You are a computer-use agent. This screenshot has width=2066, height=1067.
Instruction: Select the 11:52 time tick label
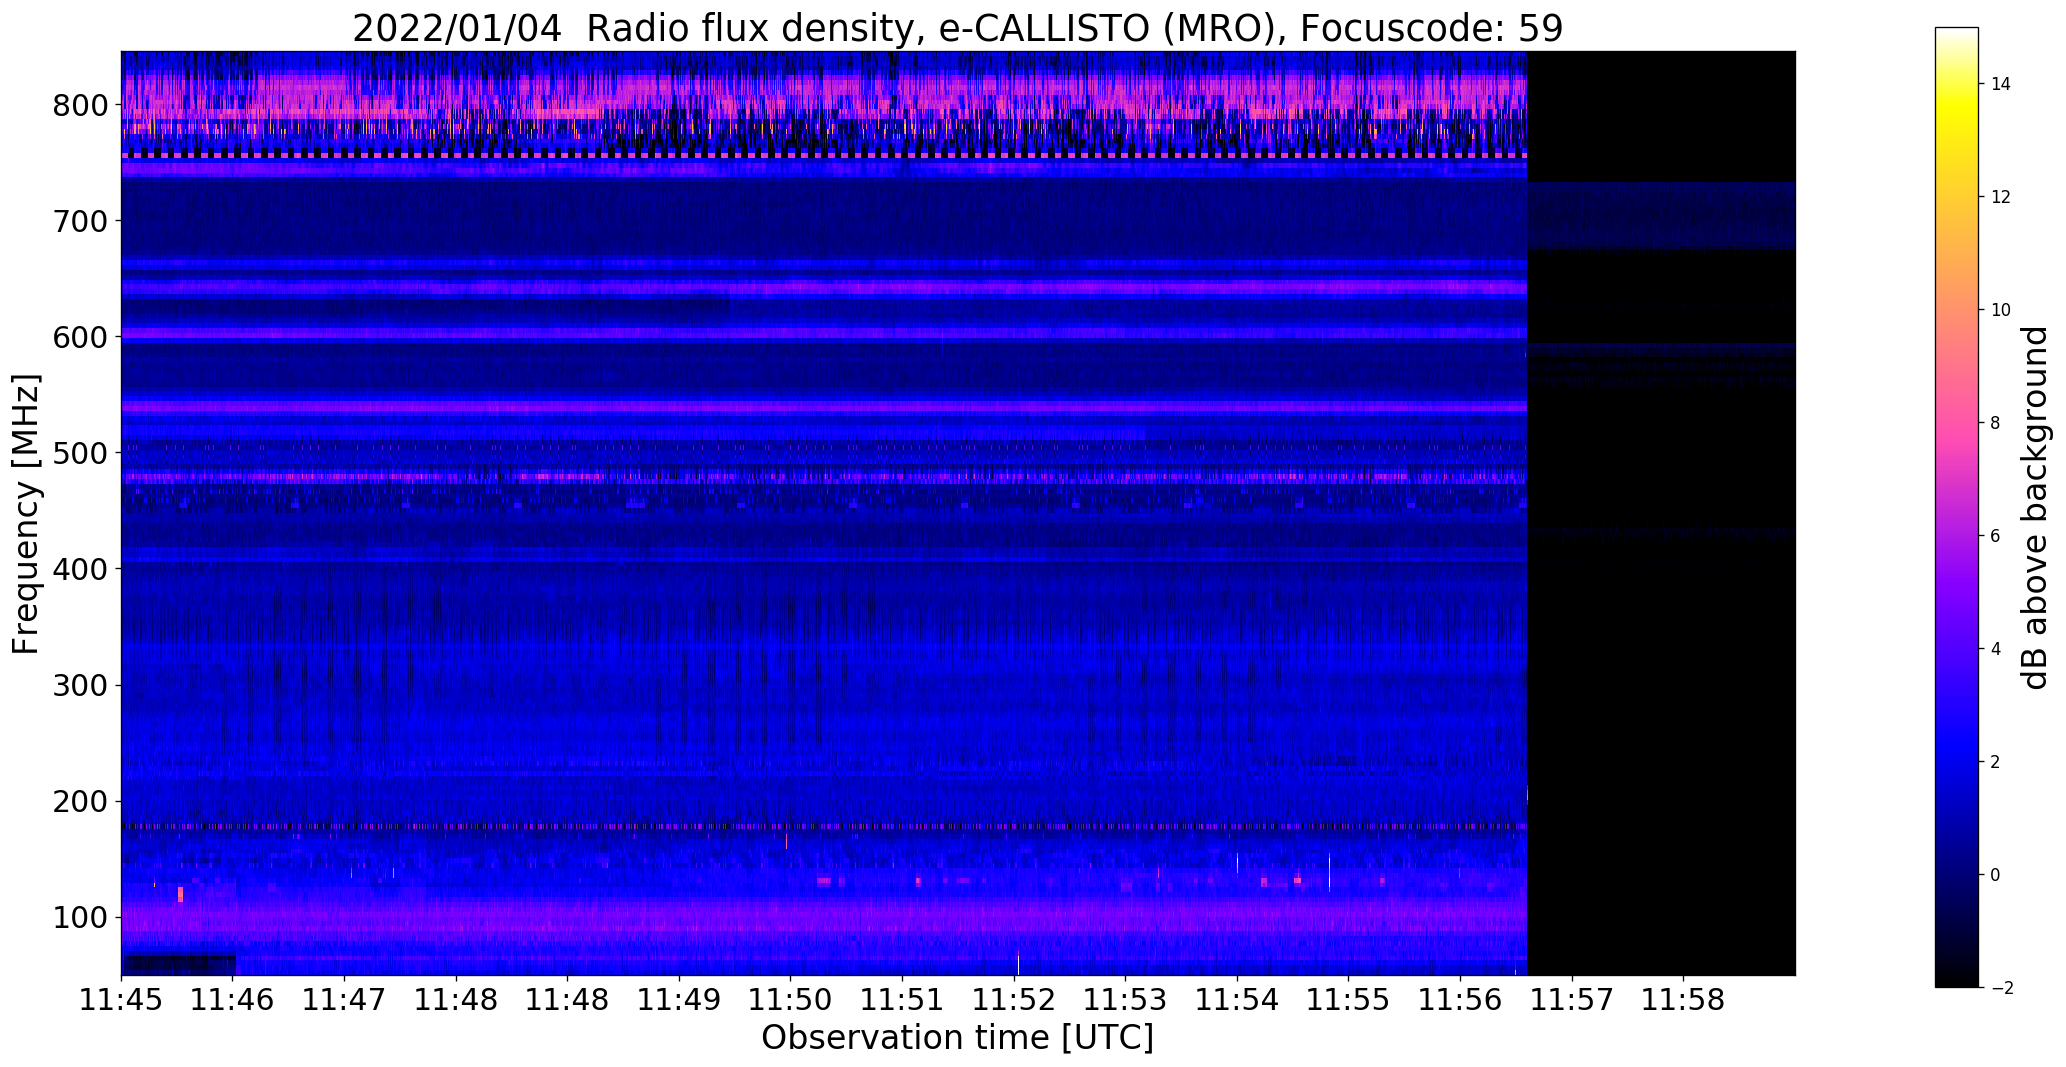[x=1015, y=999]
